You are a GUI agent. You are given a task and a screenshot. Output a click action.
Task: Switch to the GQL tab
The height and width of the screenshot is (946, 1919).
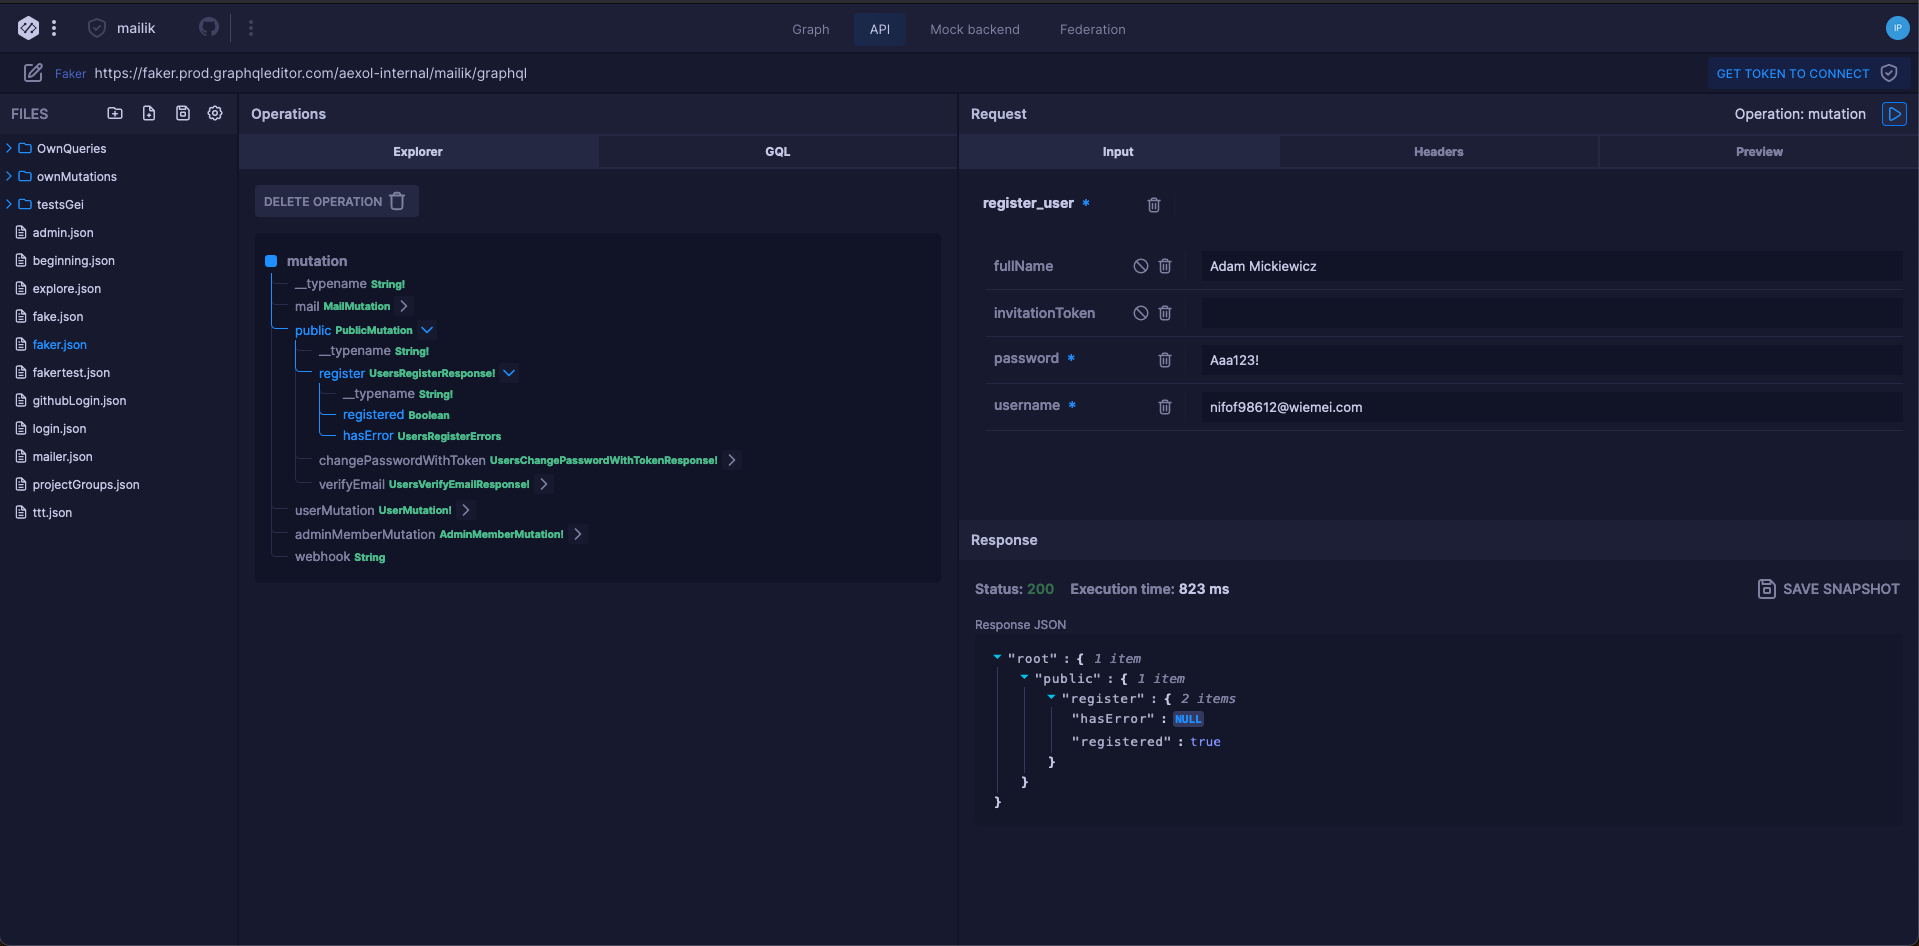[778, 152]
